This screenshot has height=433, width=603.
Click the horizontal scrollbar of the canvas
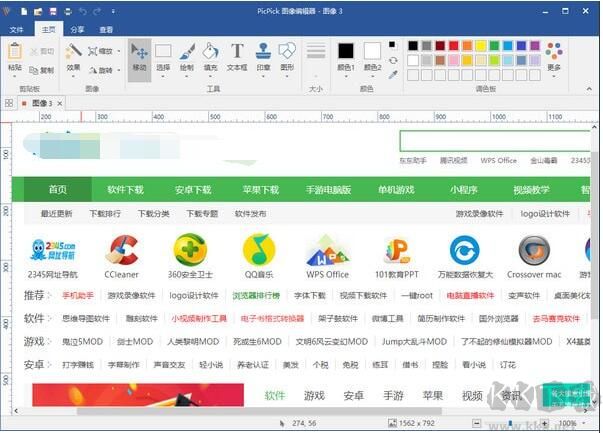(x=260, y=411)
